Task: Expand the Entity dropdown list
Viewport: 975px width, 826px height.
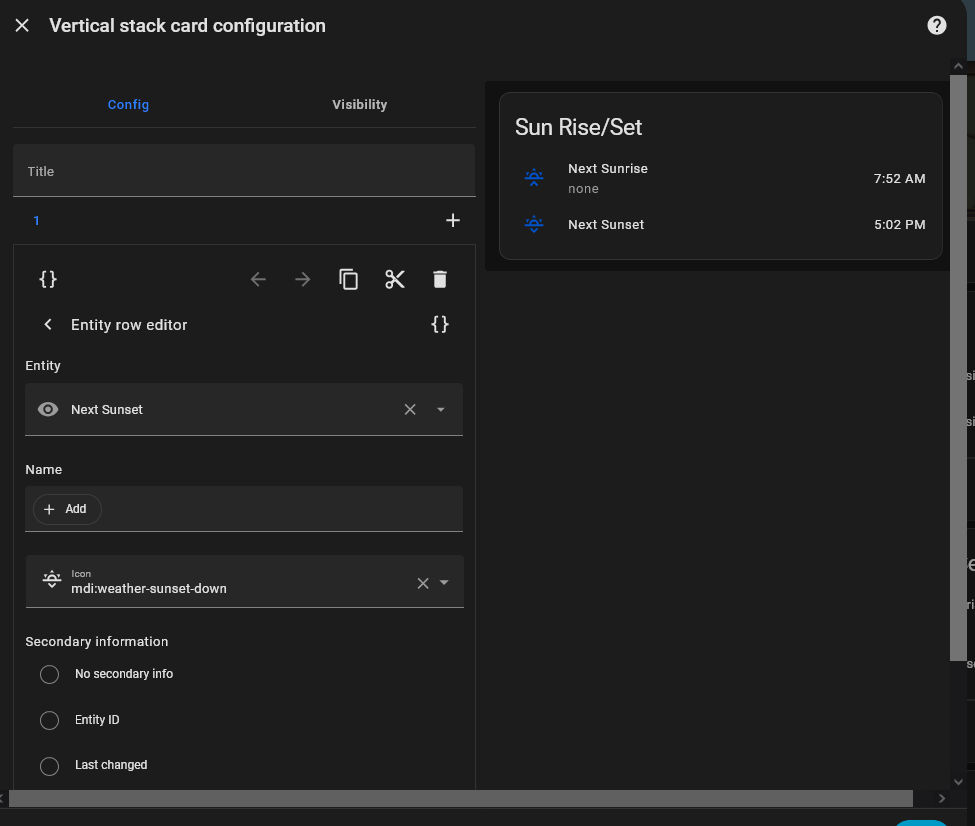Action: (441, 409)
